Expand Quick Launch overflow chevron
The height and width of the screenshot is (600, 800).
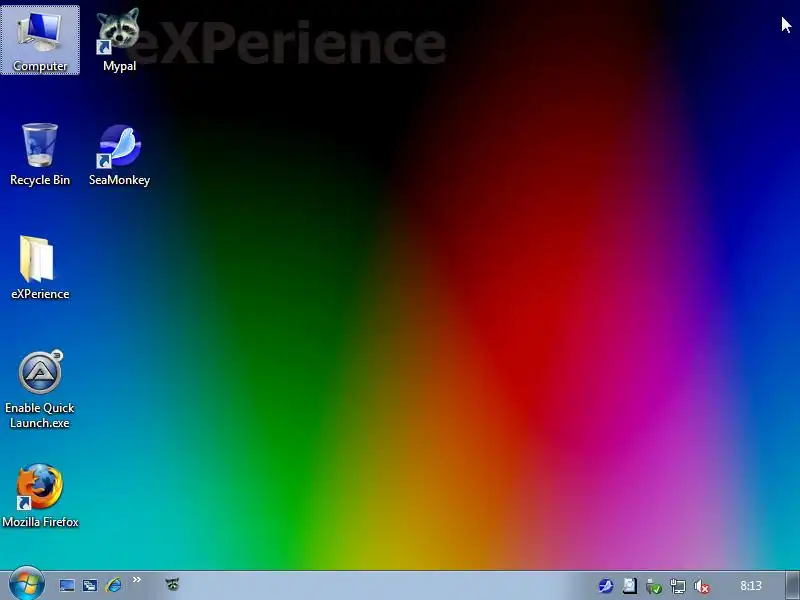(136, 580)
